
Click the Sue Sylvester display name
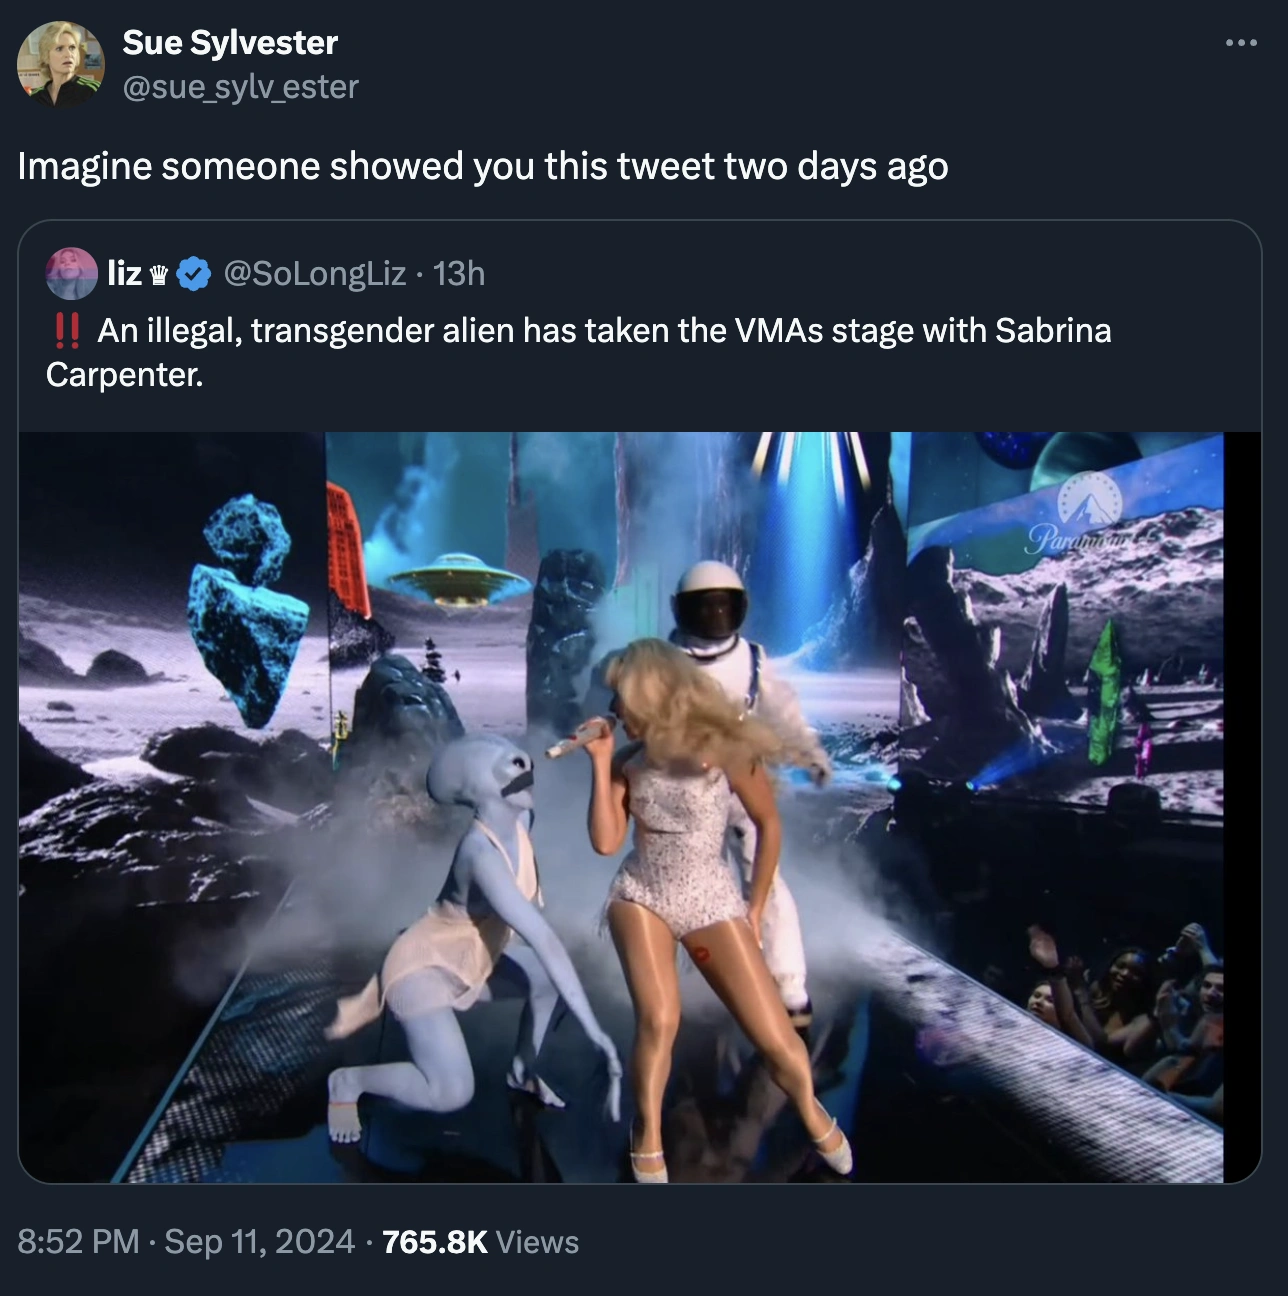coord(230,43)
